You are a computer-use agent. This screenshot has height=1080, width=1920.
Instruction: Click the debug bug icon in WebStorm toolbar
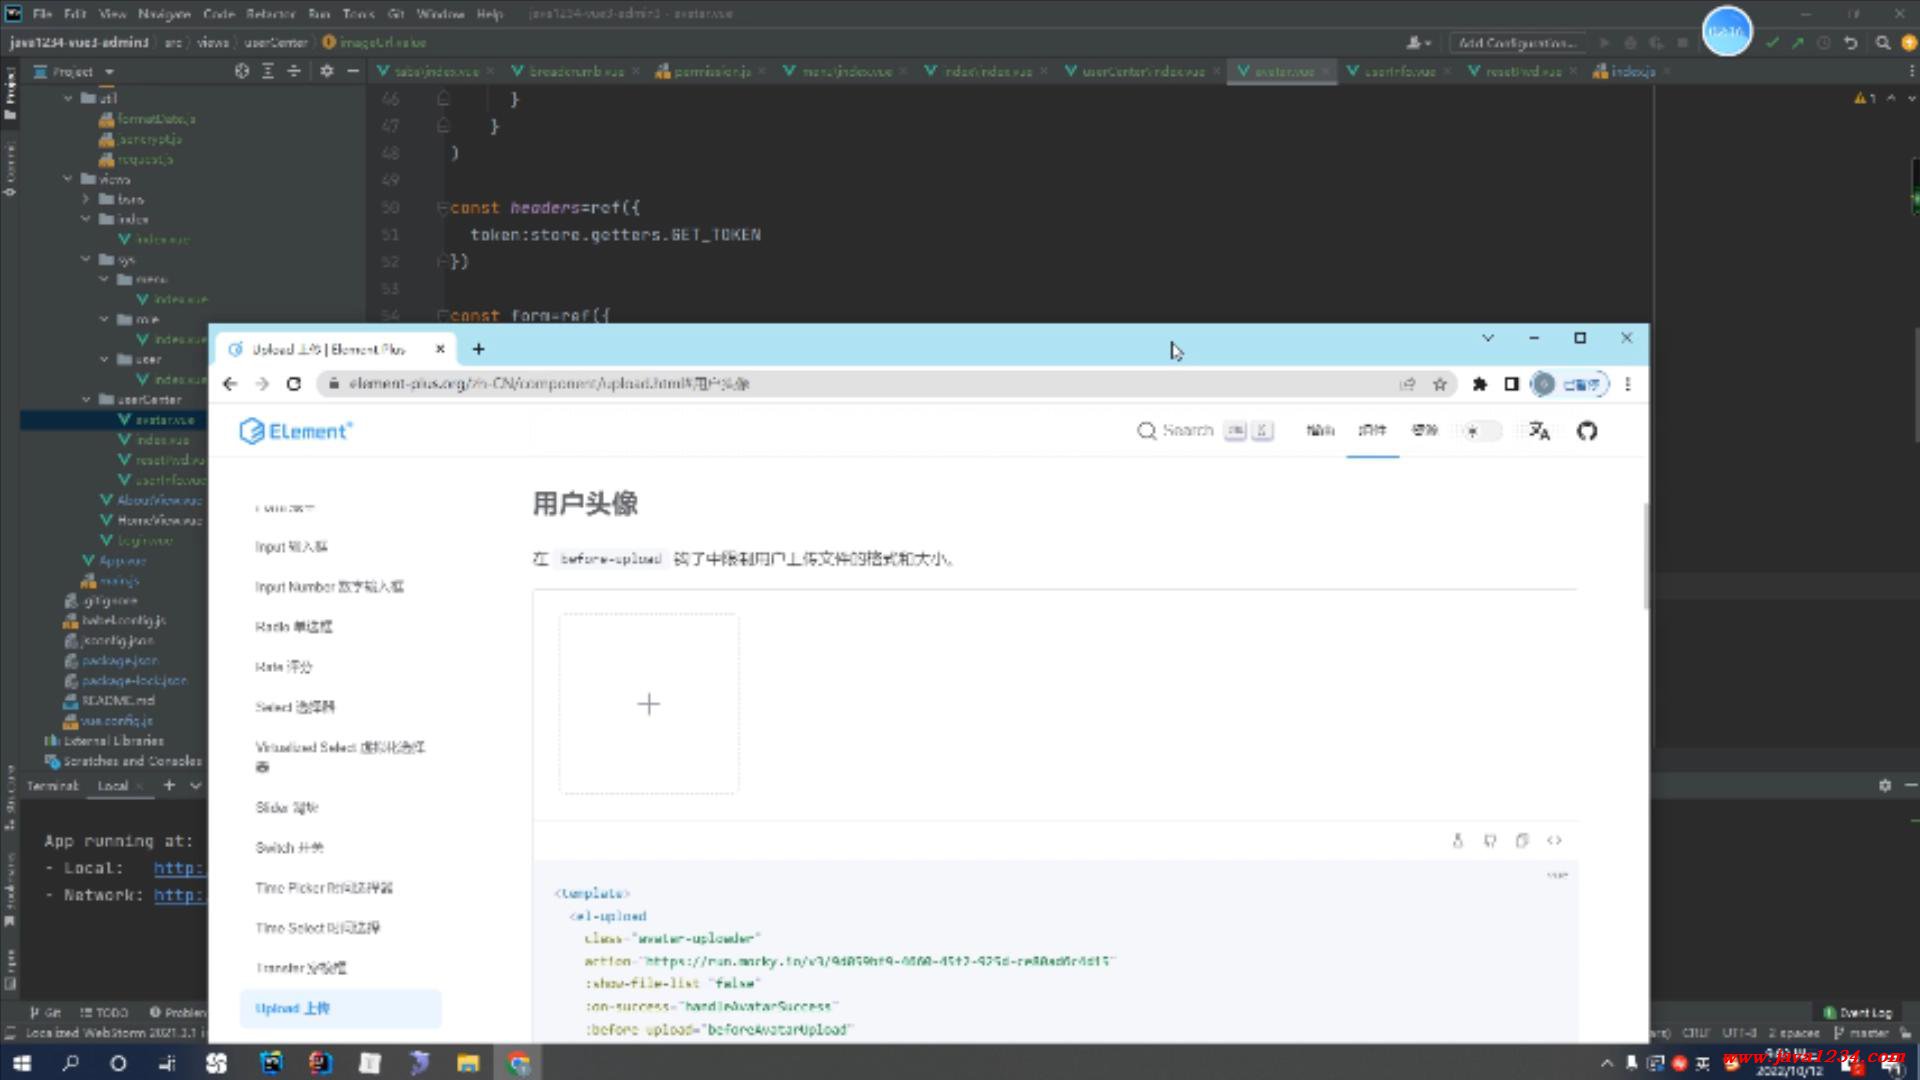point(1631,43)
